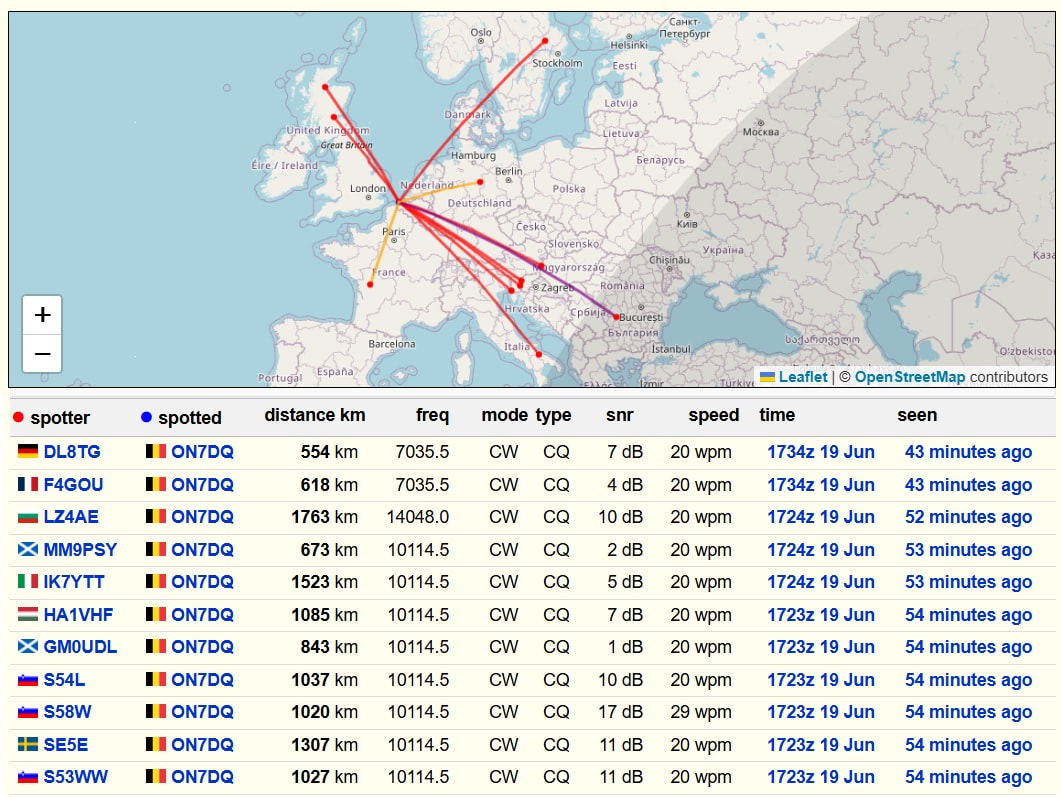The image size is (1061, 797).
Task: Click the 'mode' column header
Action: (x=504, y=415)
